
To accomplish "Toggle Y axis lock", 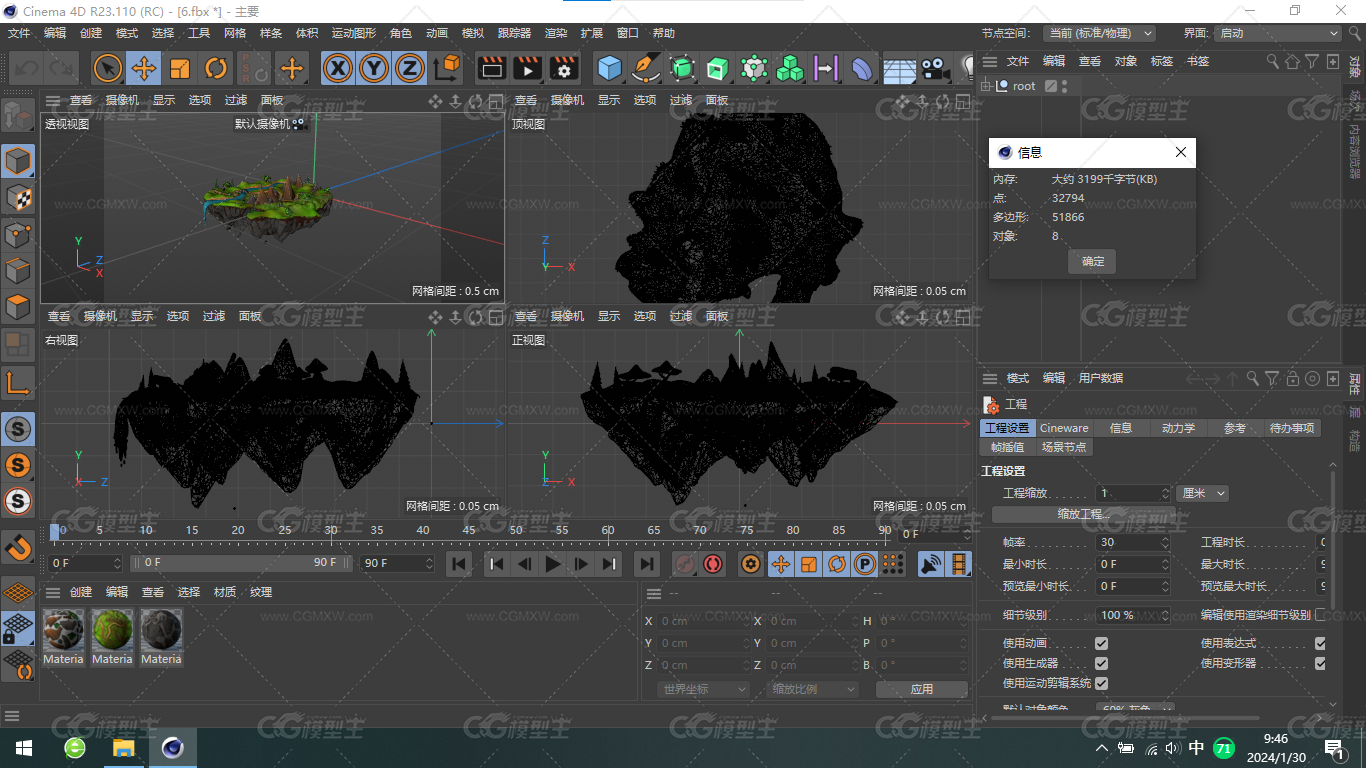I will pyautogui.click(x=374, y=68).
